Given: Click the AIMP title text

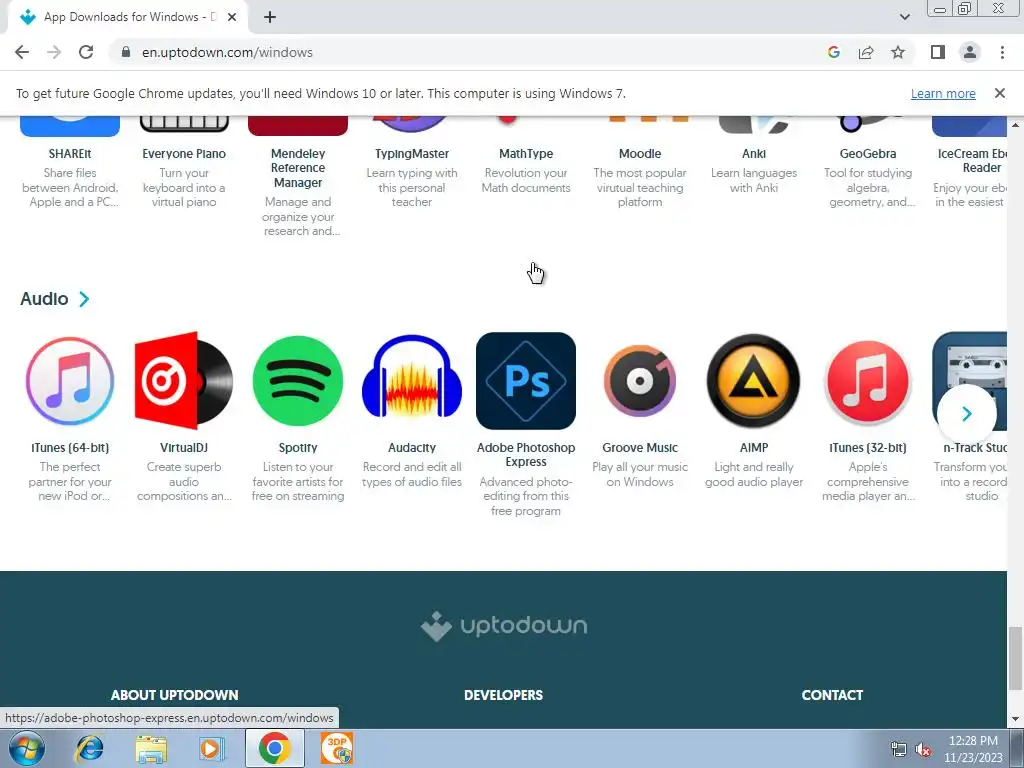Looking at the screenshot, I should click(x=754, y=448).
